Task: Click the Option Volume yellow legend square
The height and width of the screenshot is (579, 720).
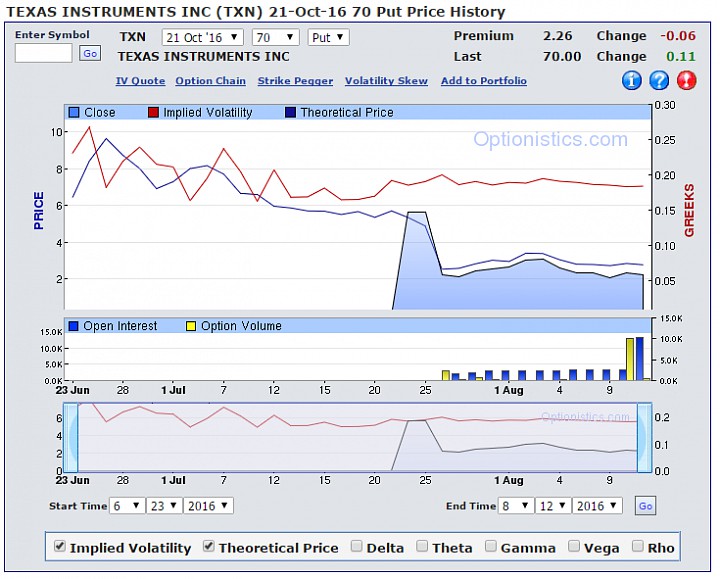Action: [191, 326]
